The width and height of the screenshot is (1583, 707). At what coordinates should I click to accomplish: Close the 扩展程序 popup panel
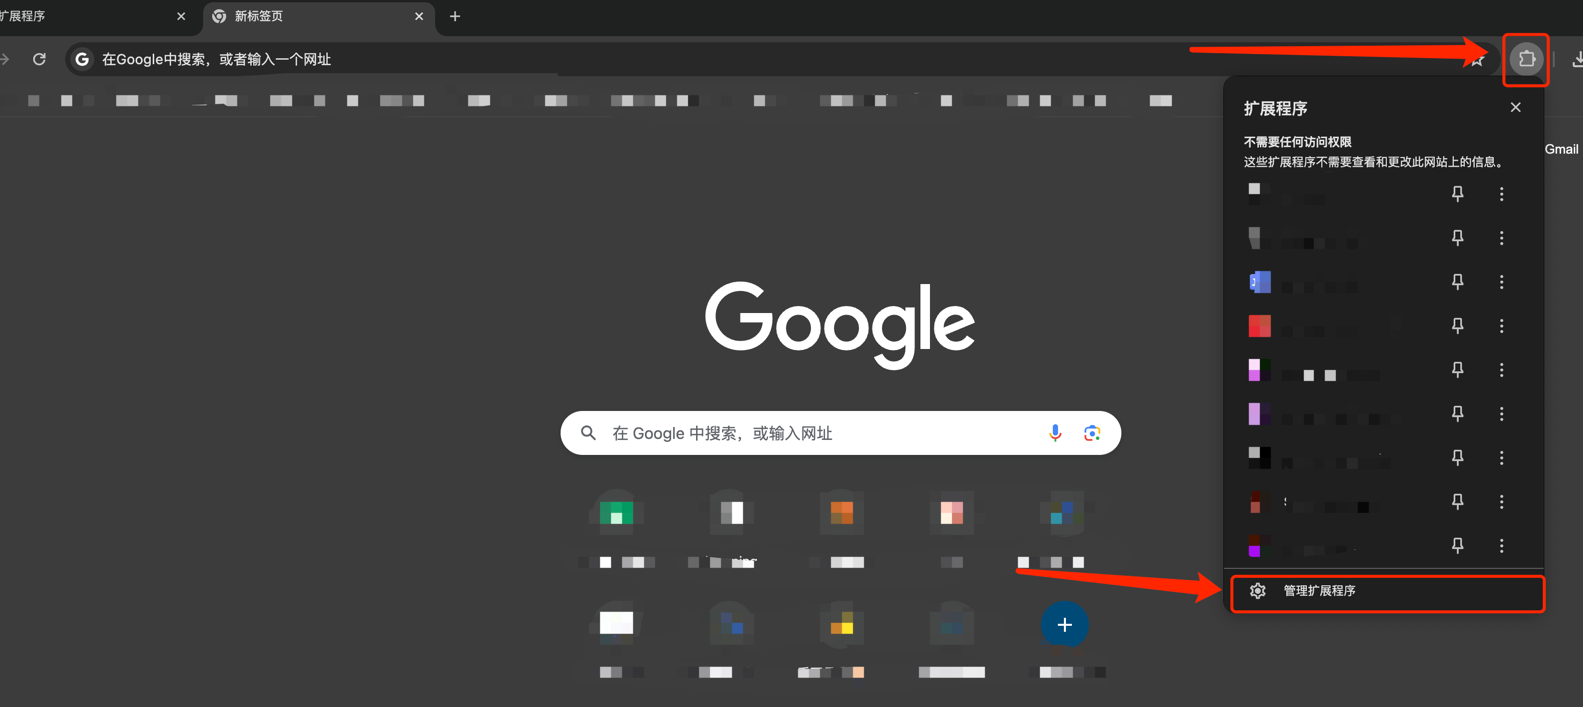pos(1515,107)
